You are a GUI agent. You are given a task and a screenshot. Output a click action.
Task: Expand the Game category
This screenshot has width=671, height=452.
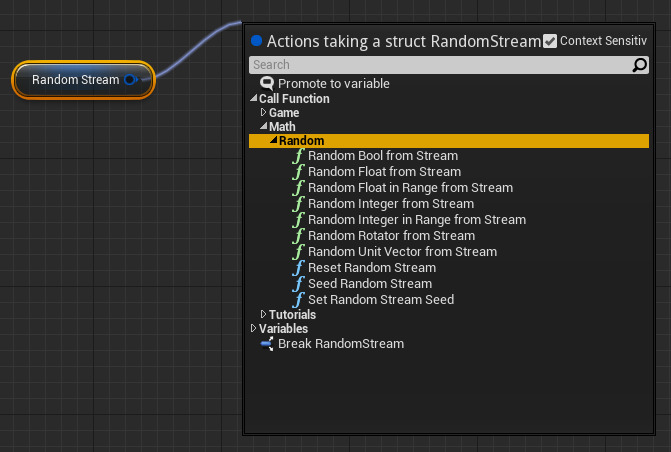[264, 112]
